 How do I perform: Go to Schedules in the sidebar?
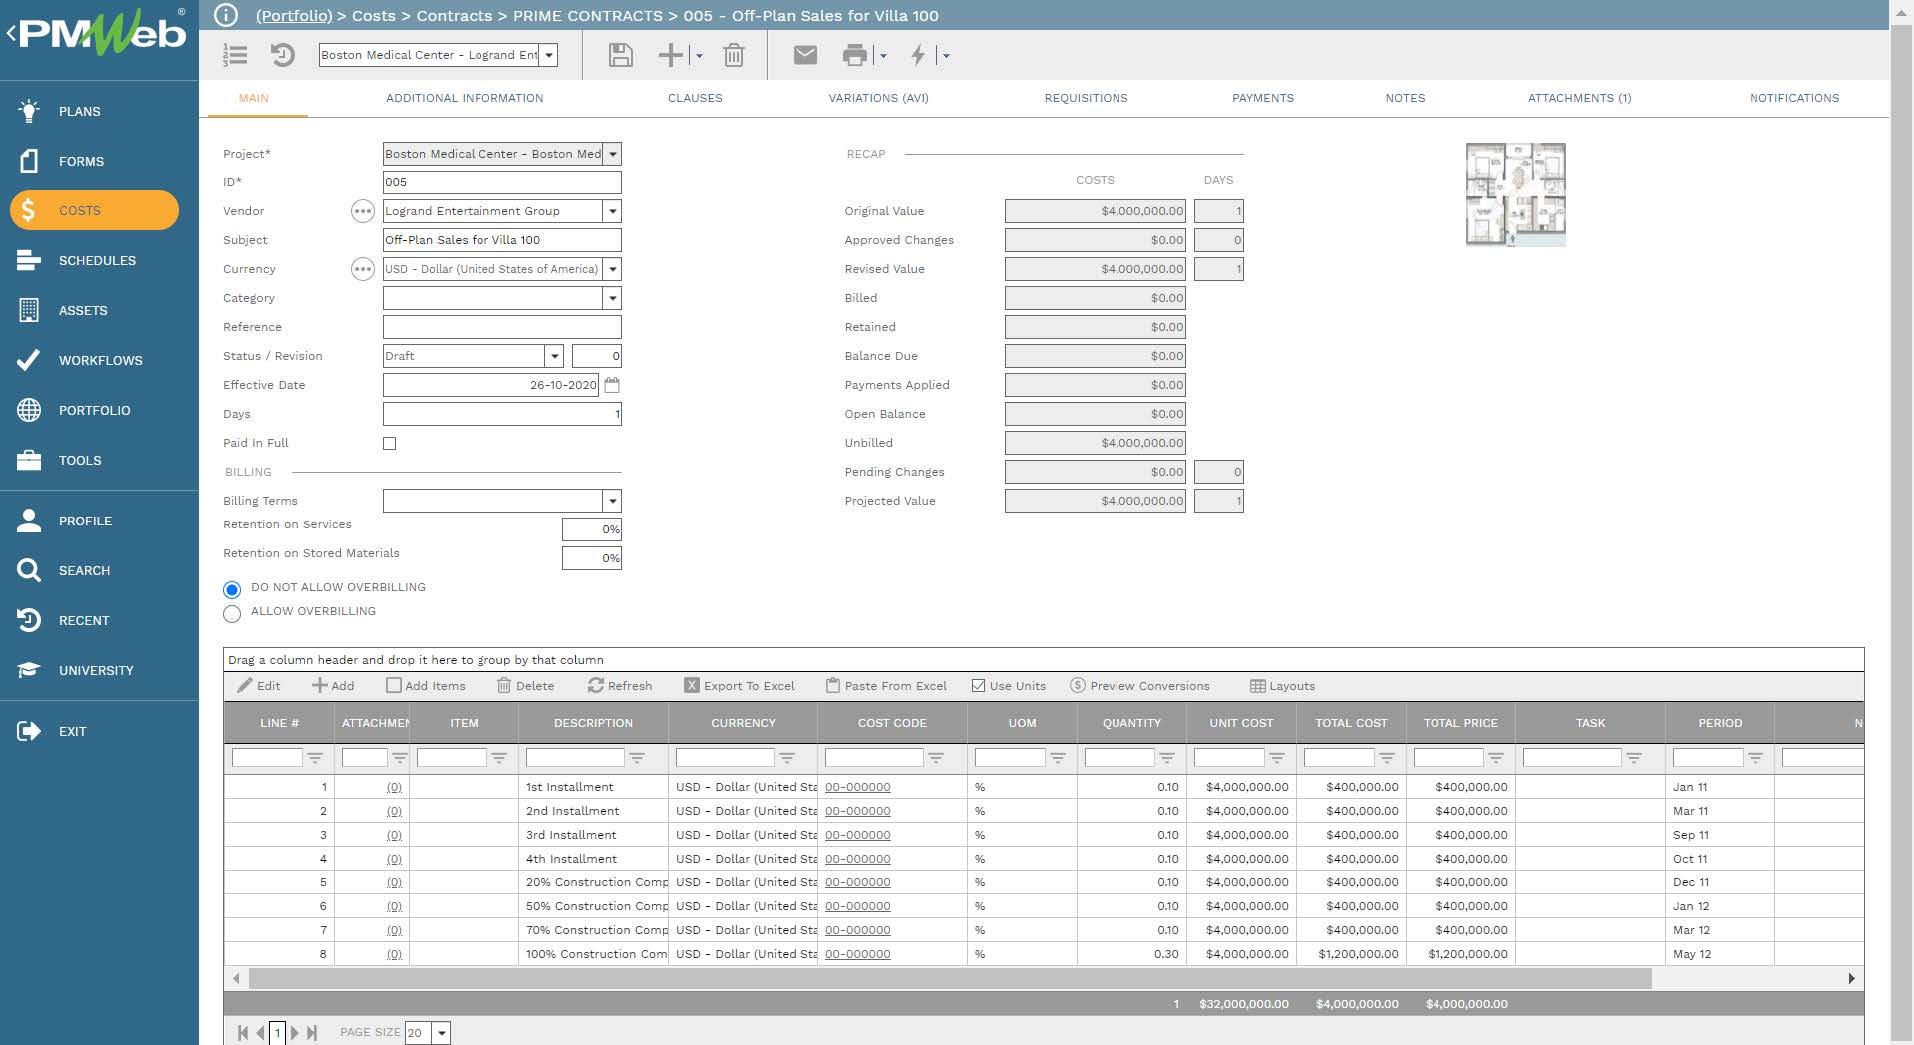[99, 260]
